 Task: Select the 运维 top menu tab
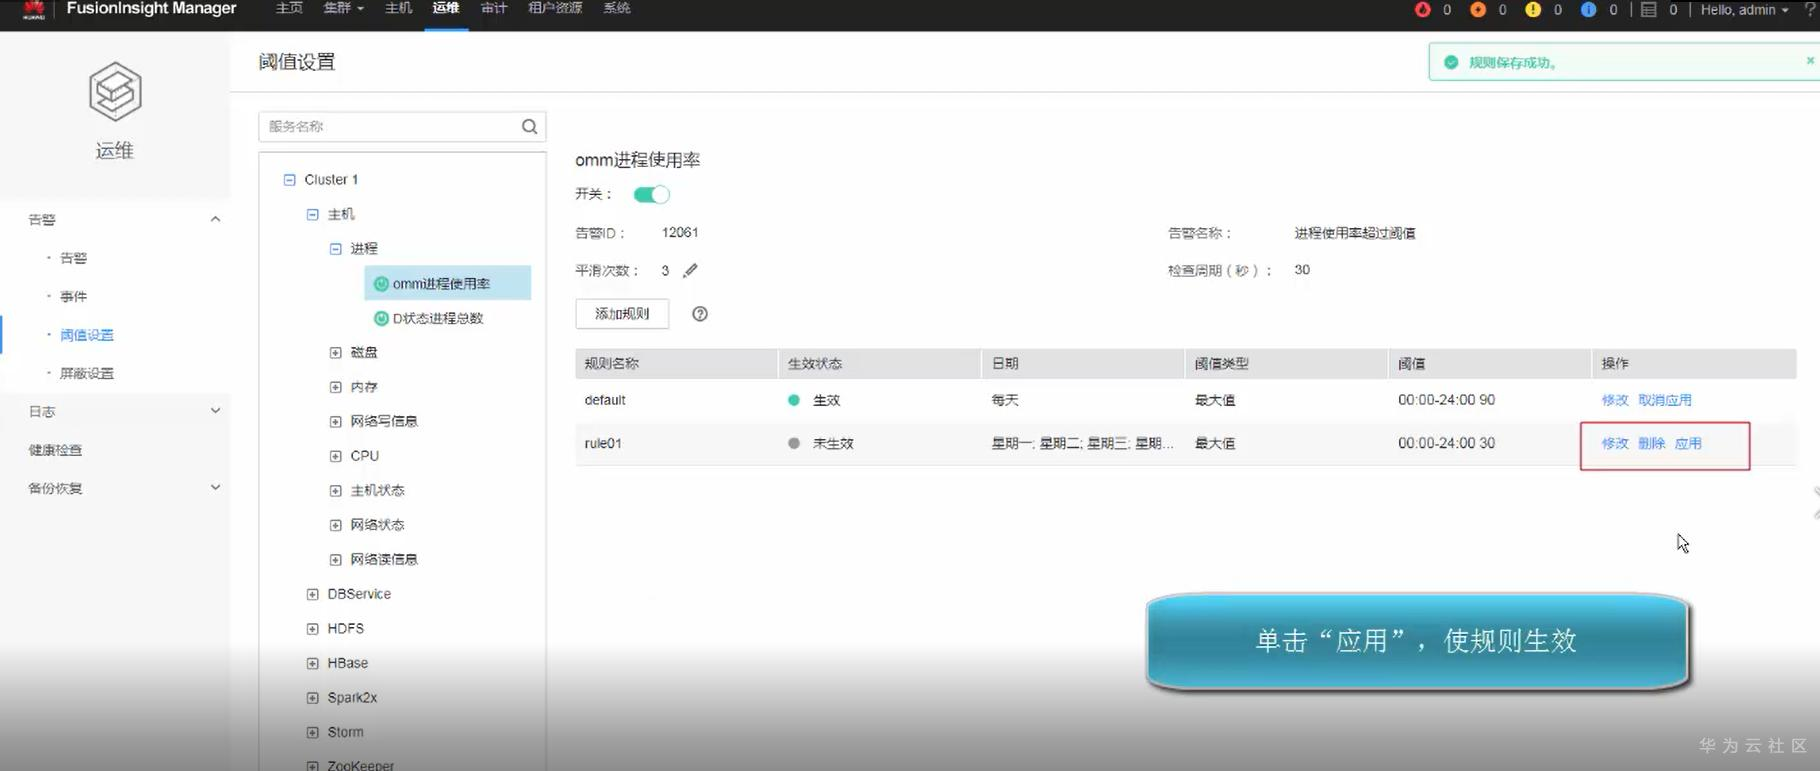coord(446,9)
